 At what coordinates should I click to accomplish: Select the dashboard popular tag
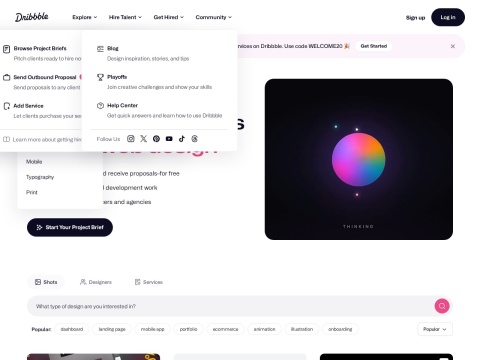(72, 329)
